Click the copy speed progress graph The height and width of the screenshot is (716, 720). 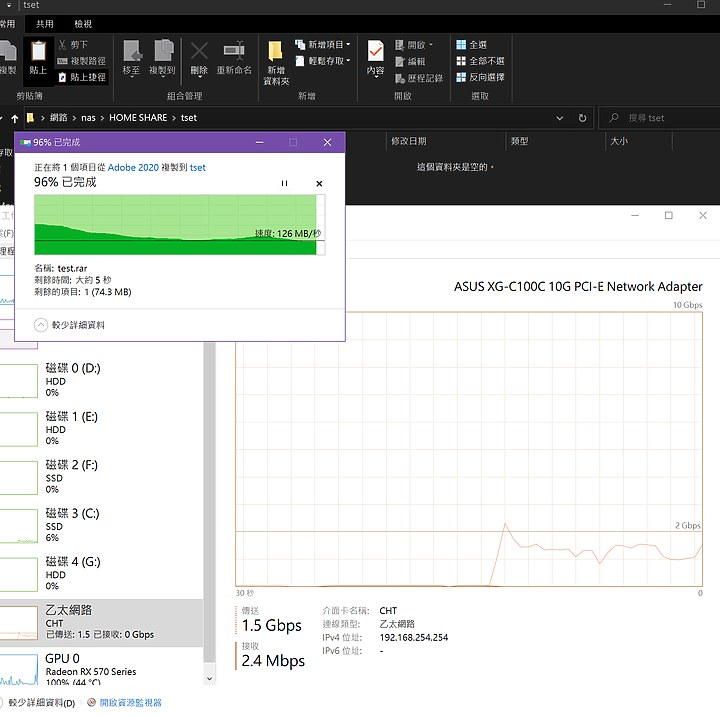click(180, 225)
